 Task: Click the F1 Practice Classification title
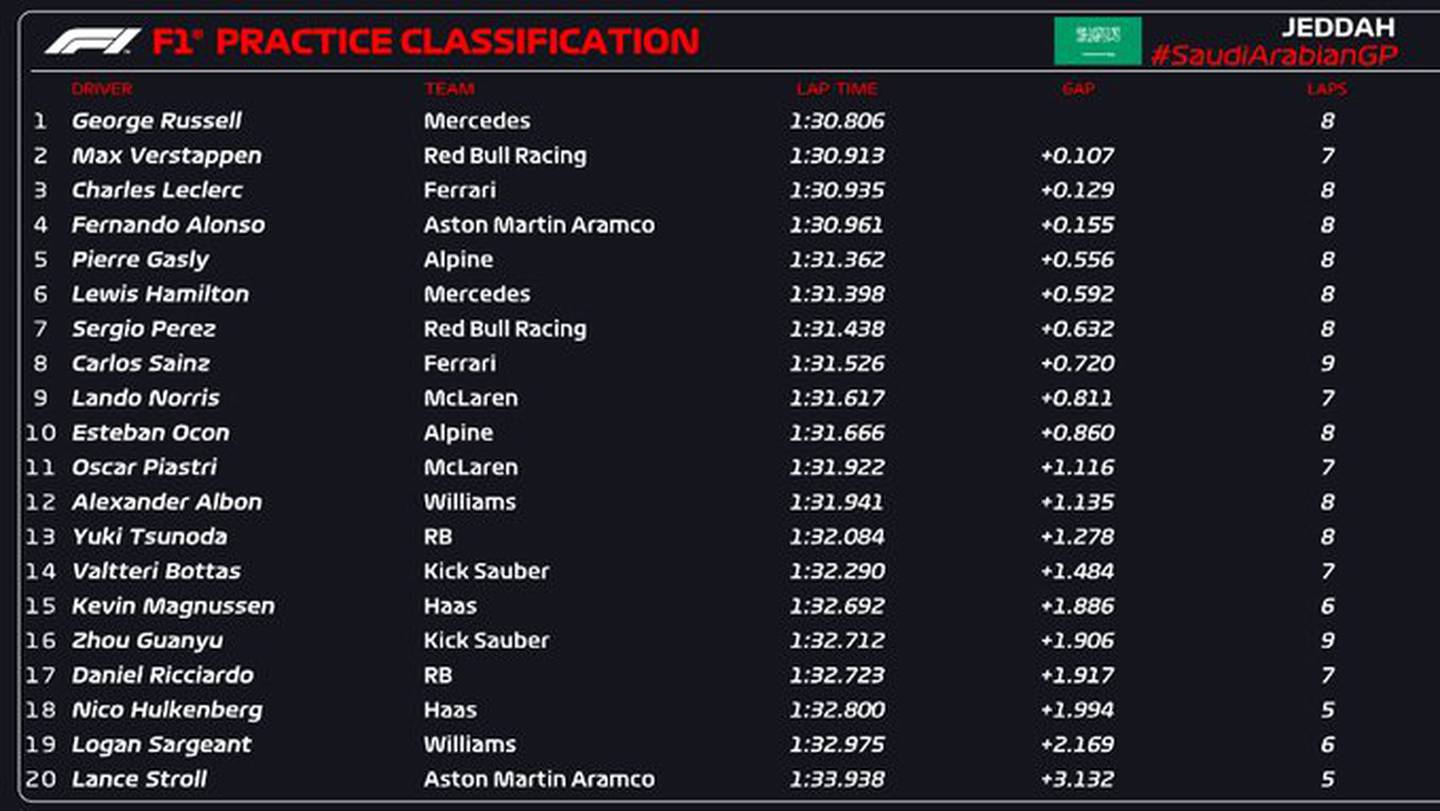click(x=425, y=41)
